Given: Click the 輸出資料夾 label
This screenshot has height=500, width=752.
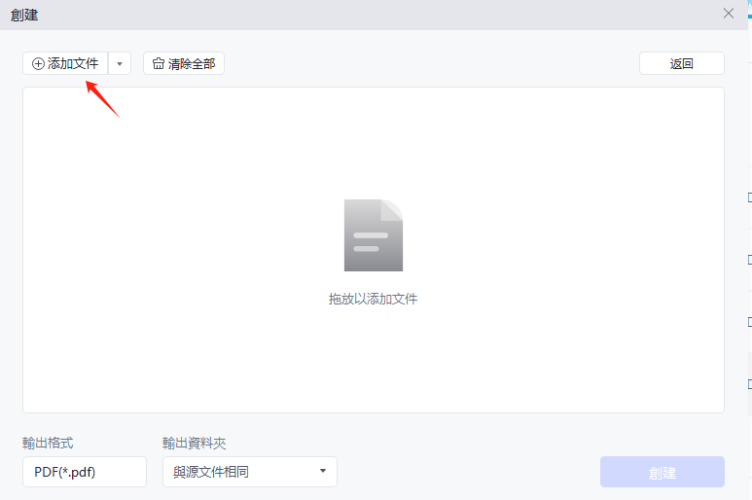Looking at the screenshot, I should [194, 443].
